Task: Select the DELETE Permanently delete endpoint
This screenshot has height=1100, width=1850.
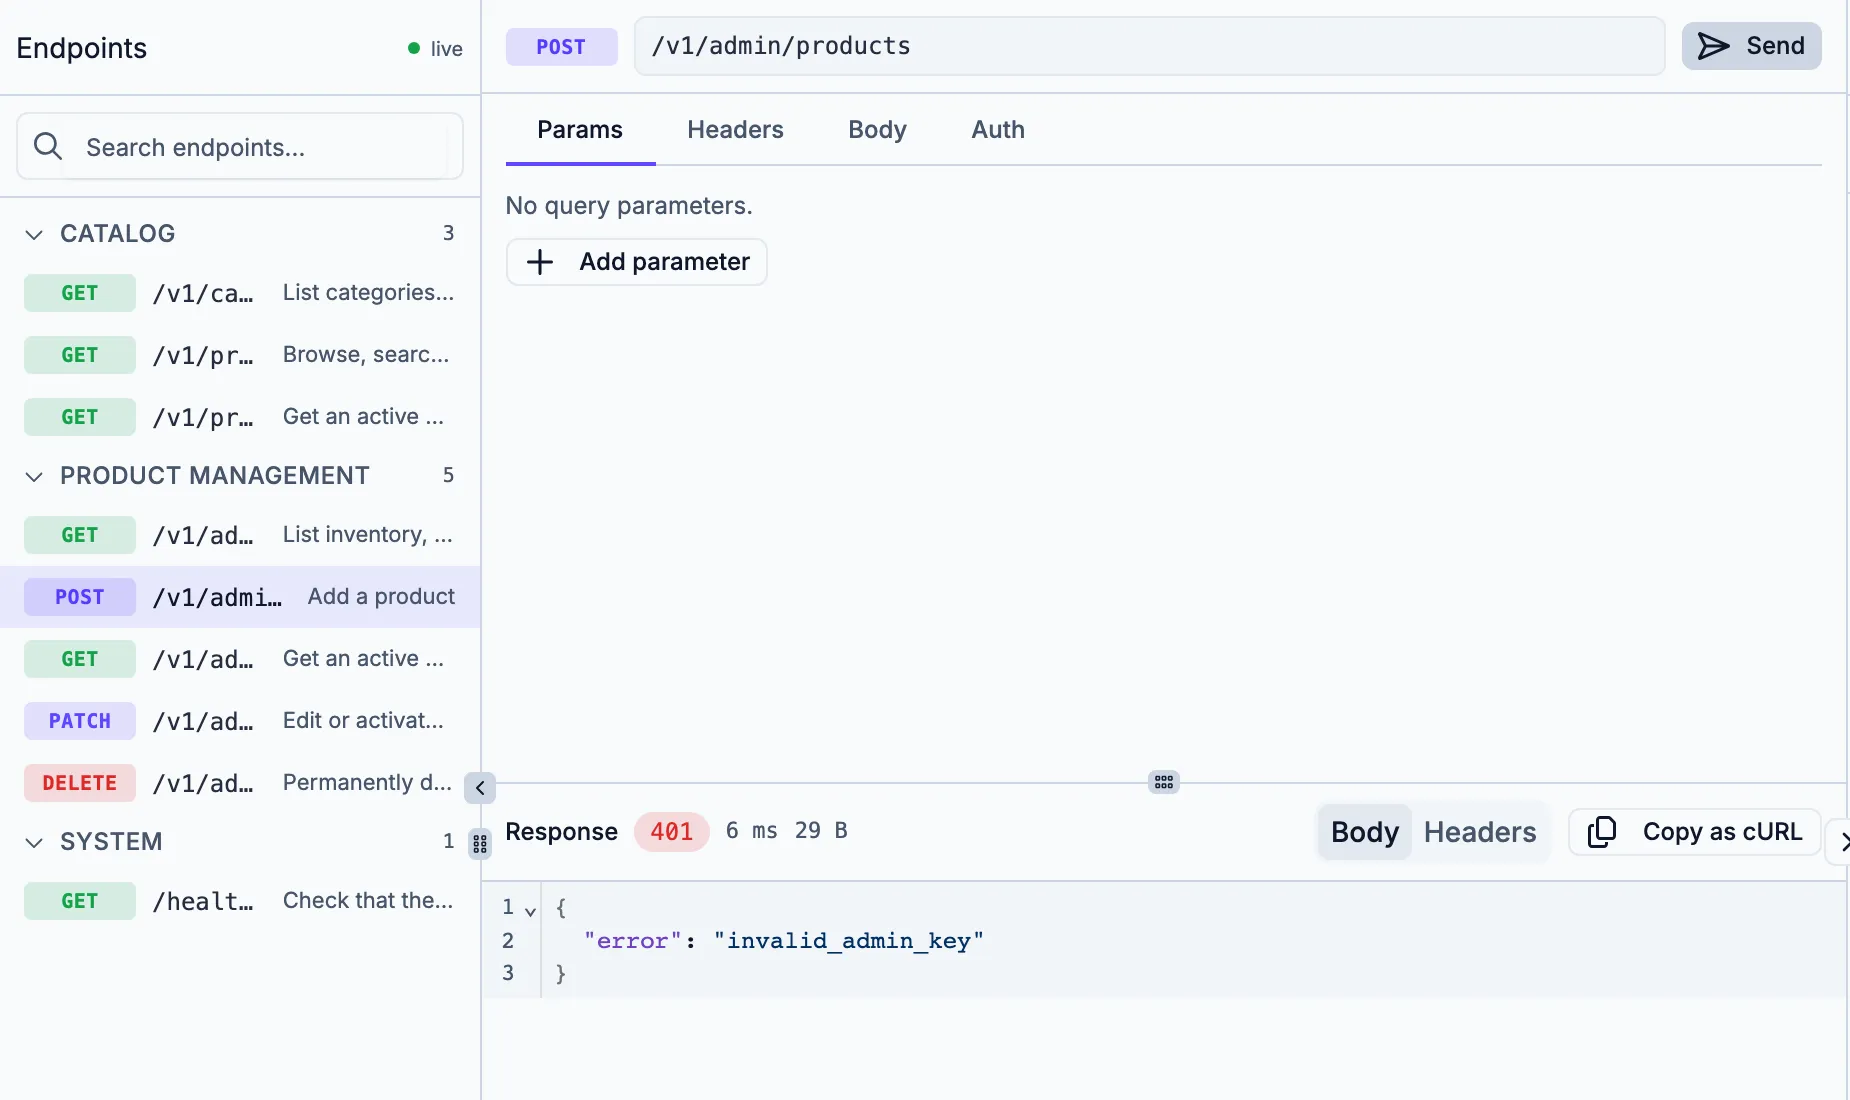Action: [x=240, y=783]
